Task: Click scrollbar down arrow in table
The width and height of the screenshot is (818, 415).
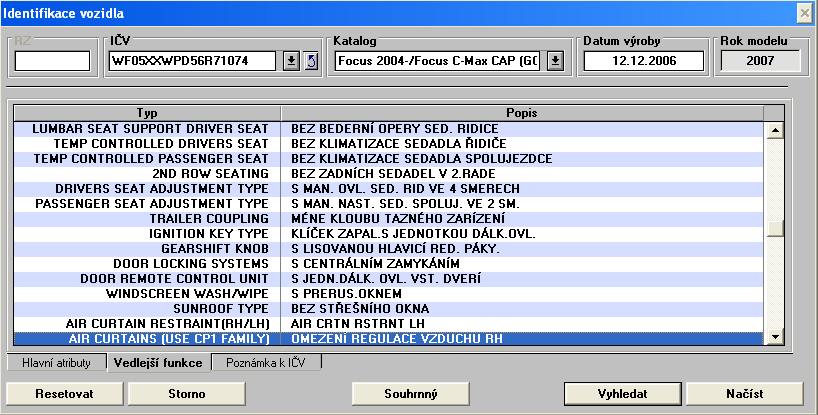Action: click(x=772, y=337)
